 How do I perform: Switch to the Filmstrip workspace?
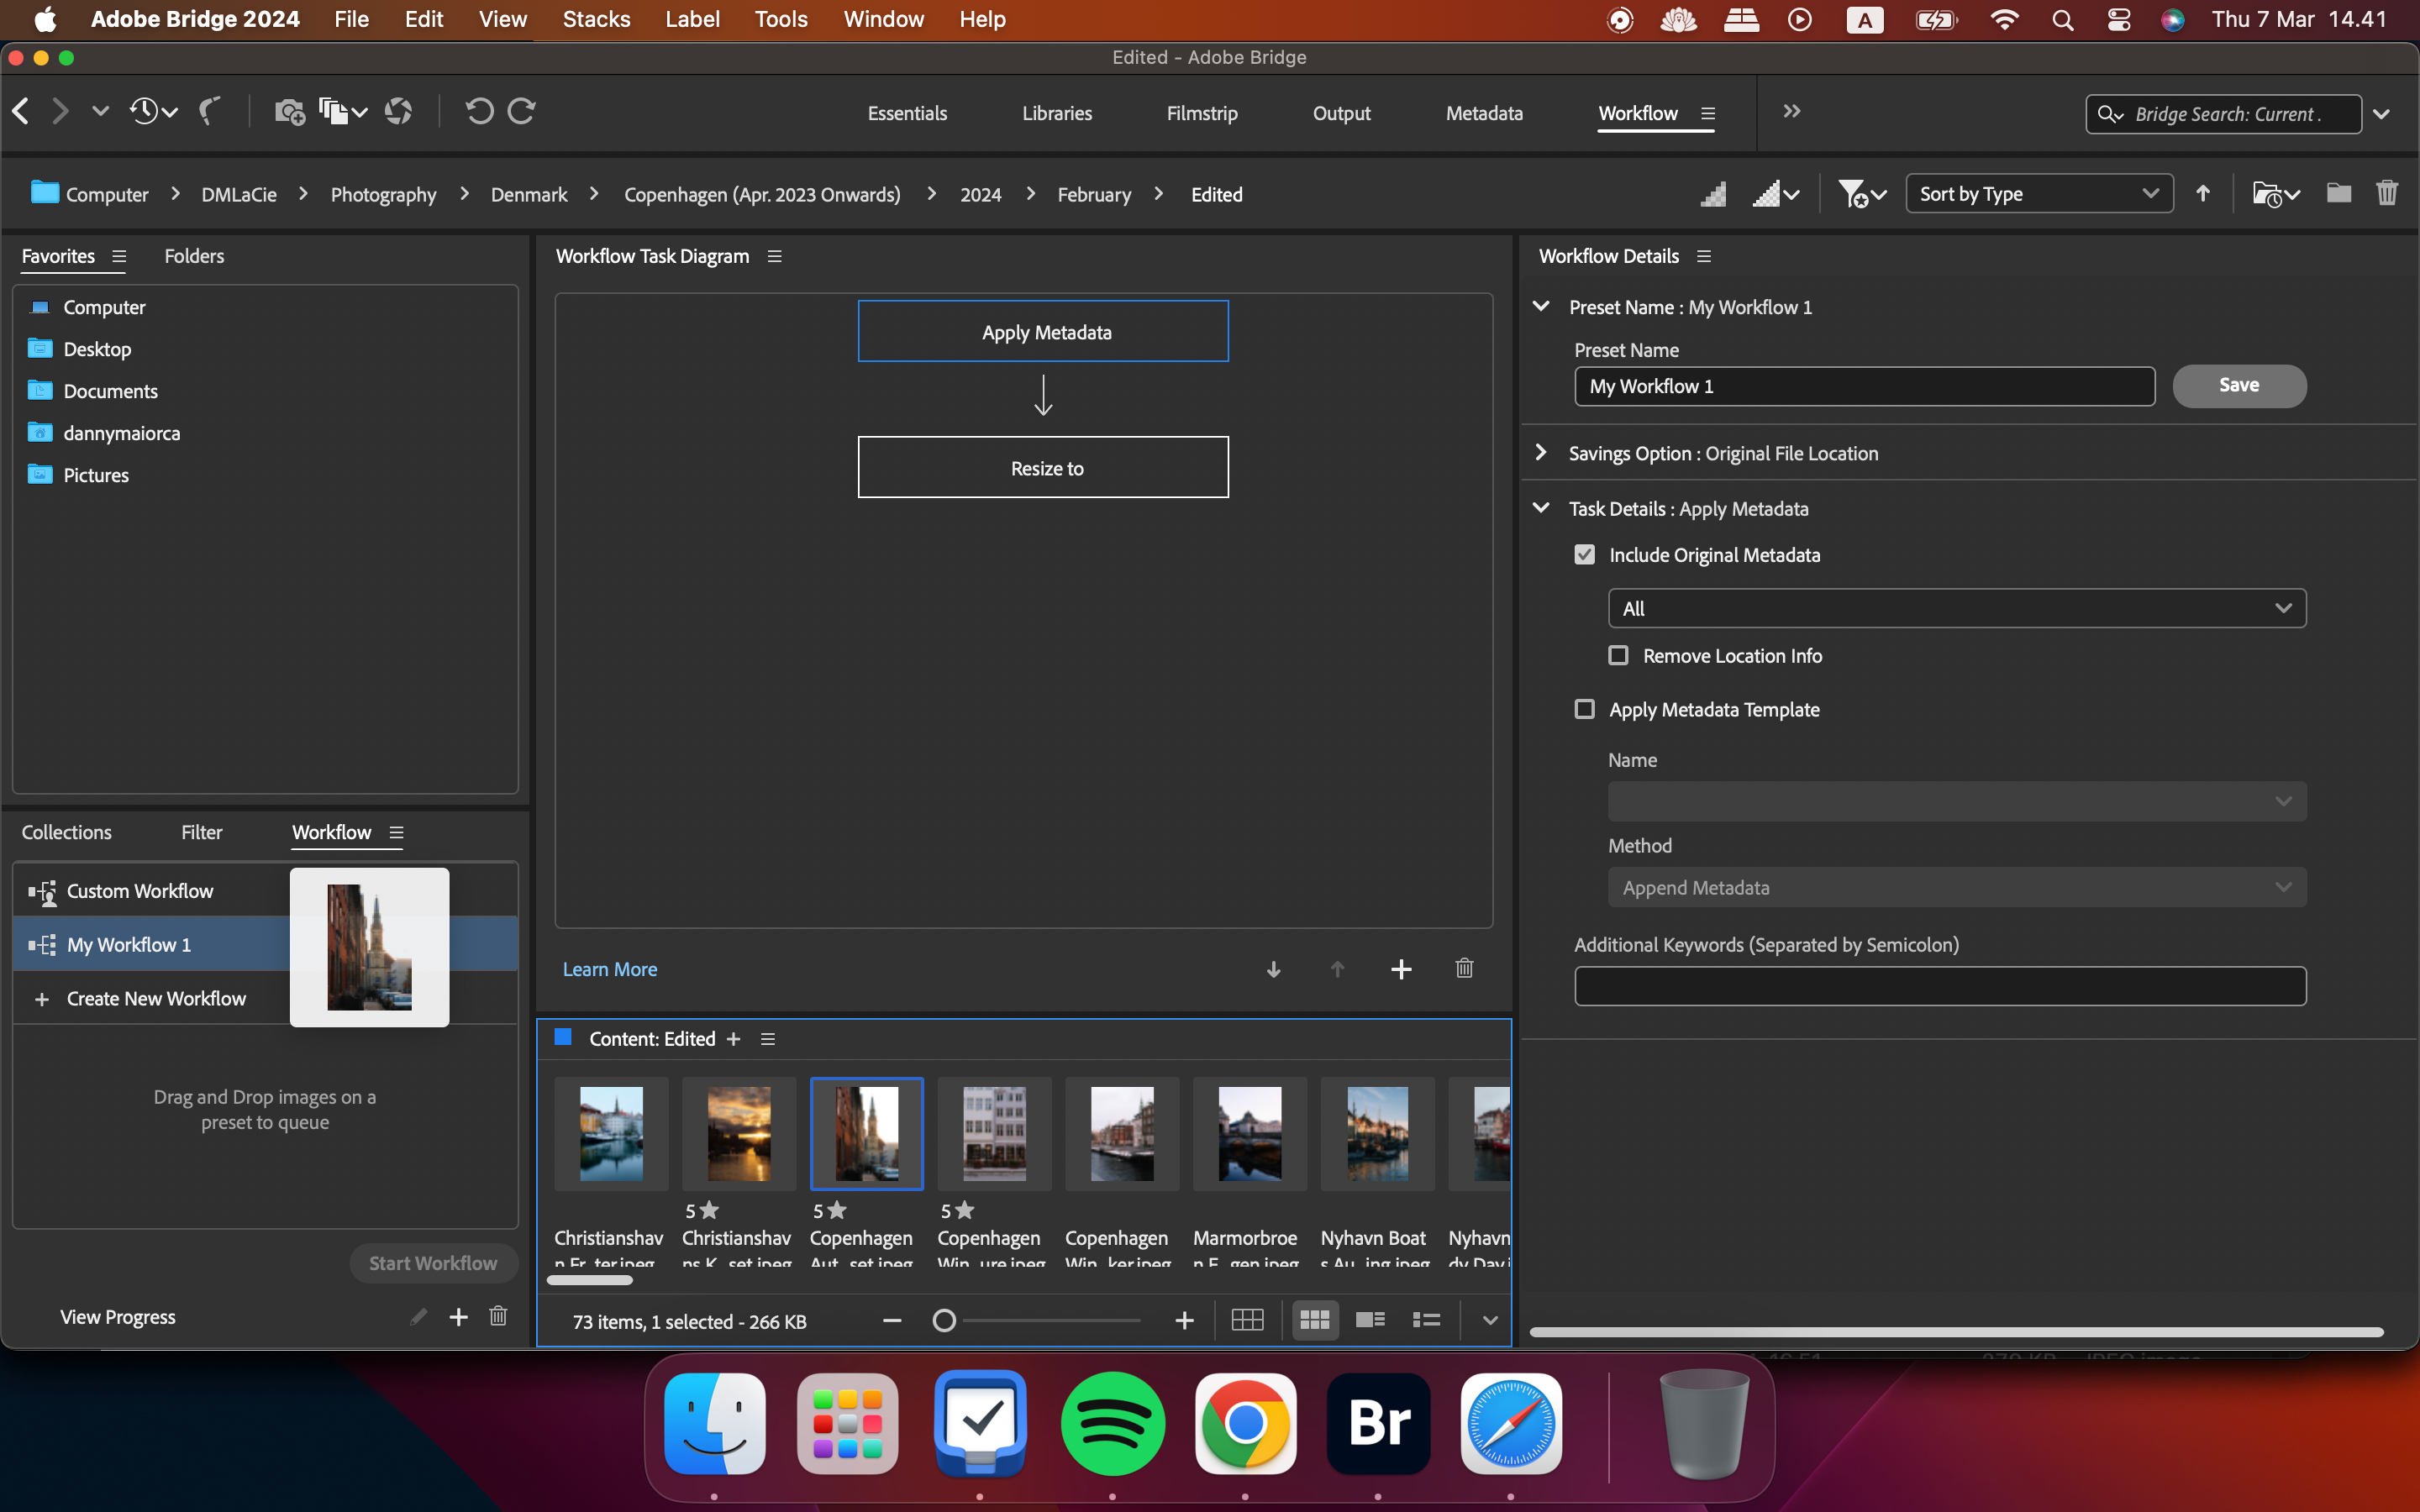coord(1202,113)
